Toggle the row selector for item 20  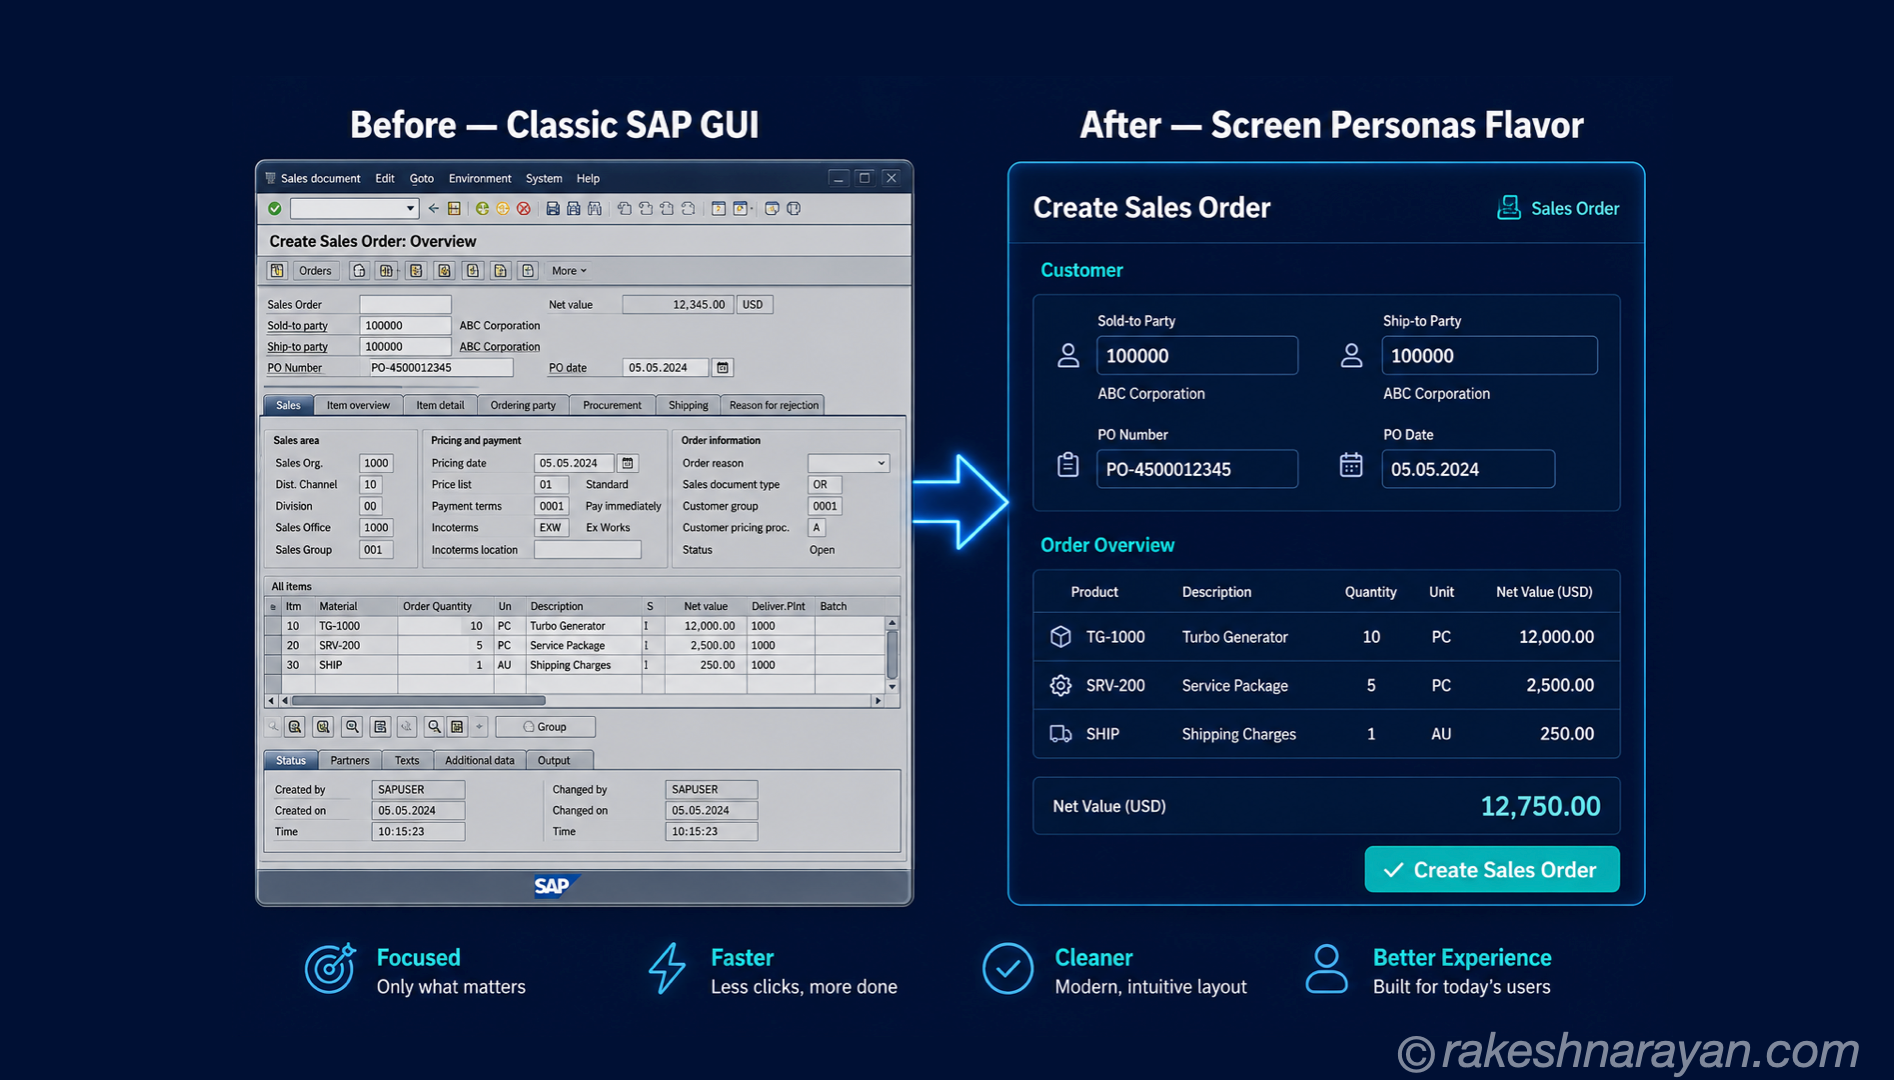273,645
